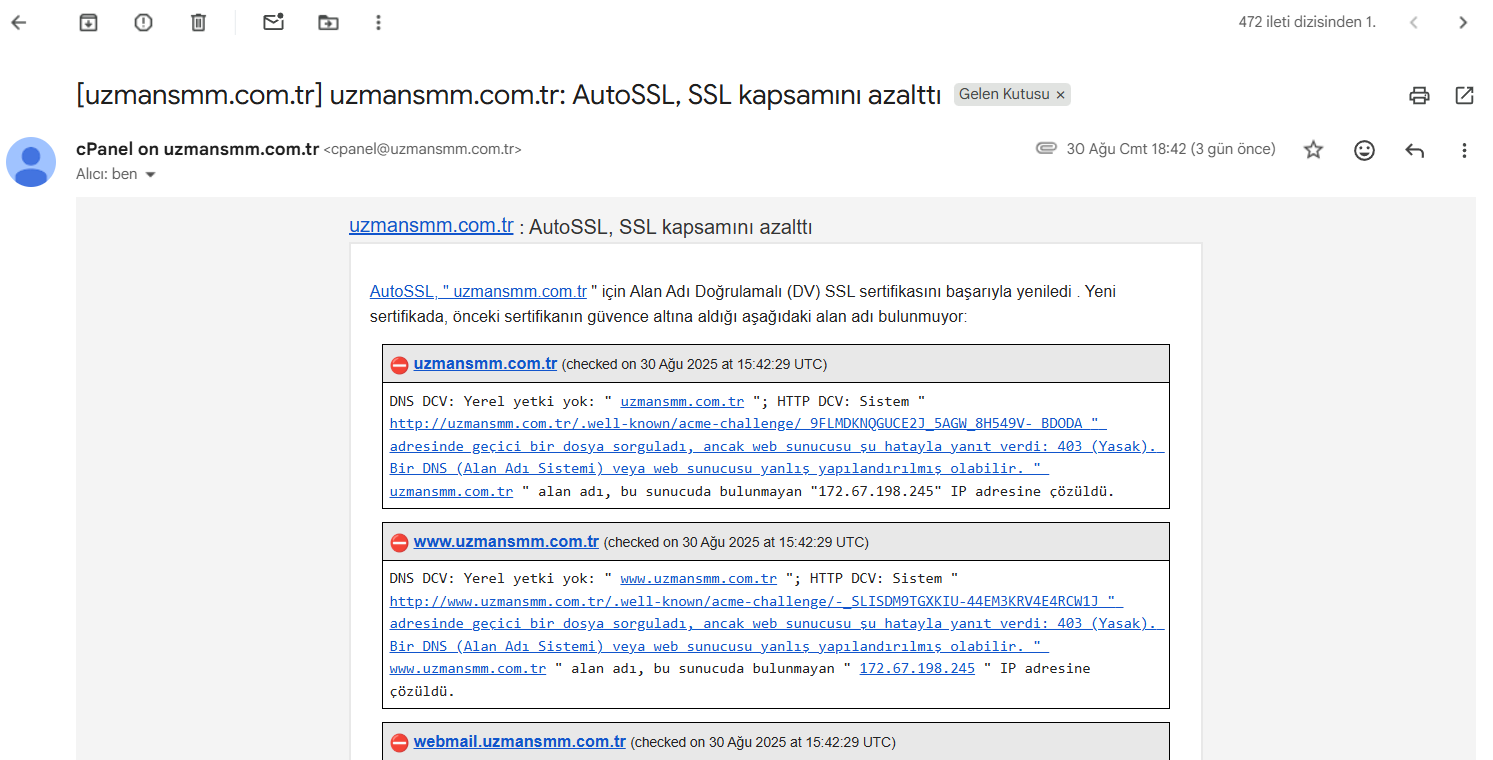Image resolution: width=1493 pixels, height=760 pixels.
Task: Go back to inbox with arrow
Action: point(18,22)
